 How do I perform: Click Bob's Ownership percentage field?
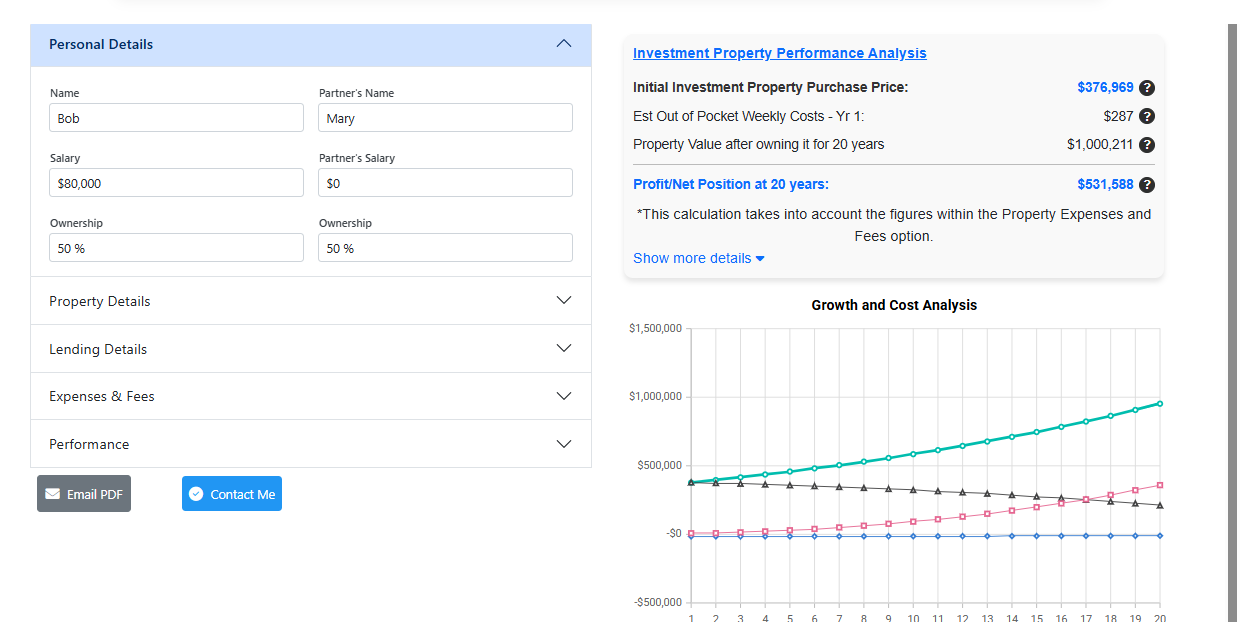[x=176, y=248]
